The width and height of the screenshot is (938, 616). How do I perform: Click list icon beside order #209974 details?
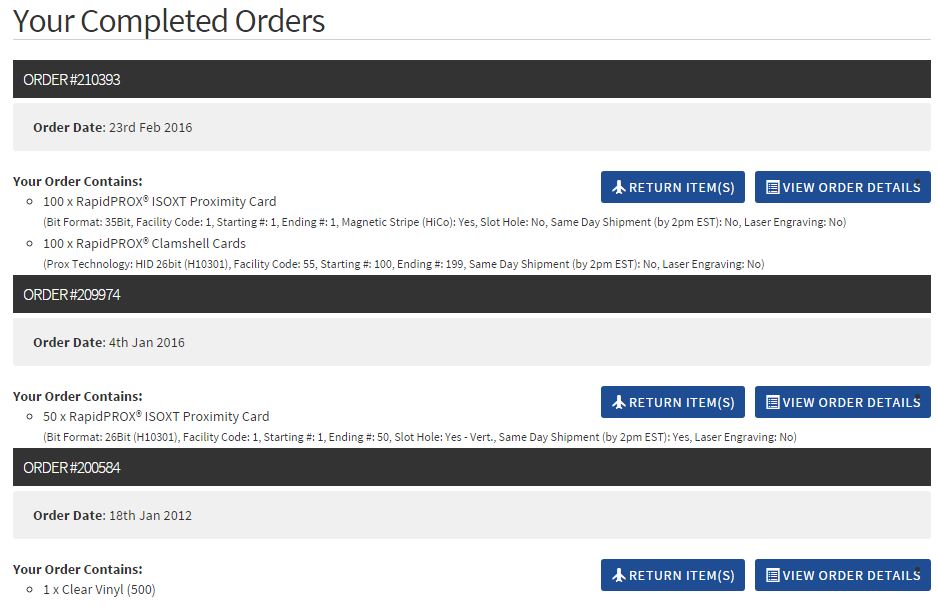click(x=772, y=402)
